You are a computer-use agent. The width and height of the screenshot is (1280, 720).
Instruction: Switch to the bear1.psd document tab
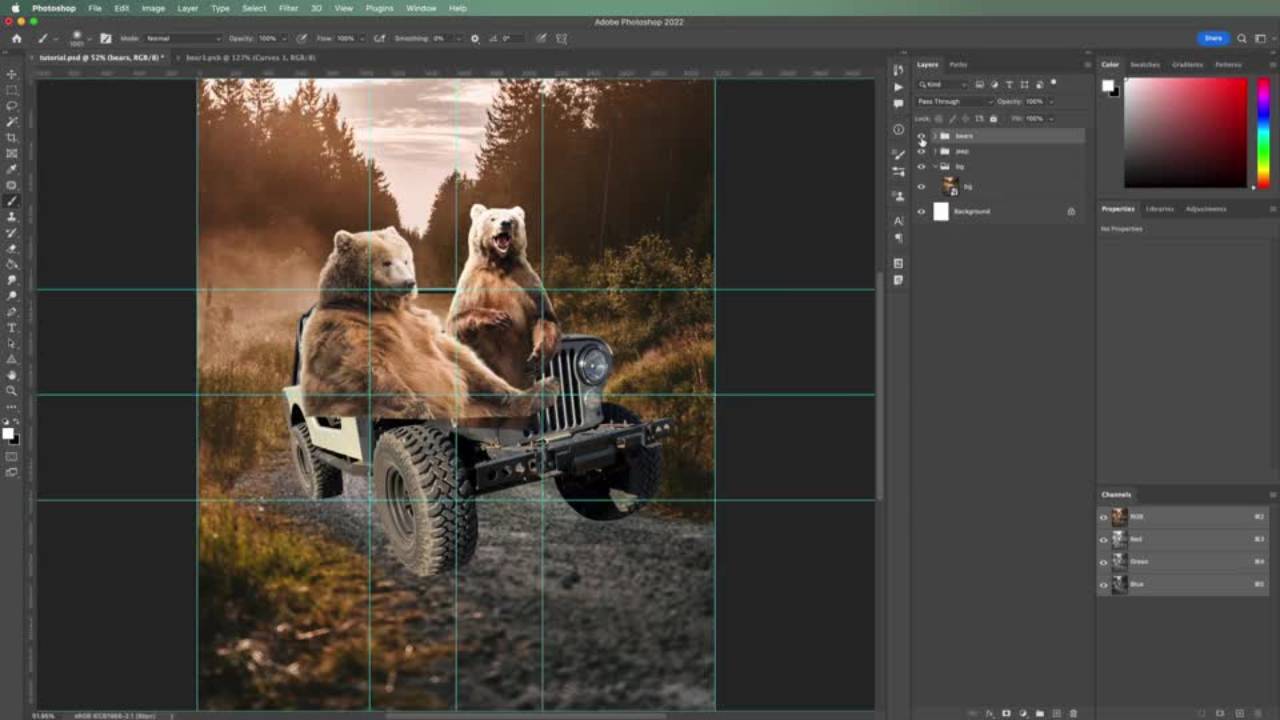click(x=250, y=57)
